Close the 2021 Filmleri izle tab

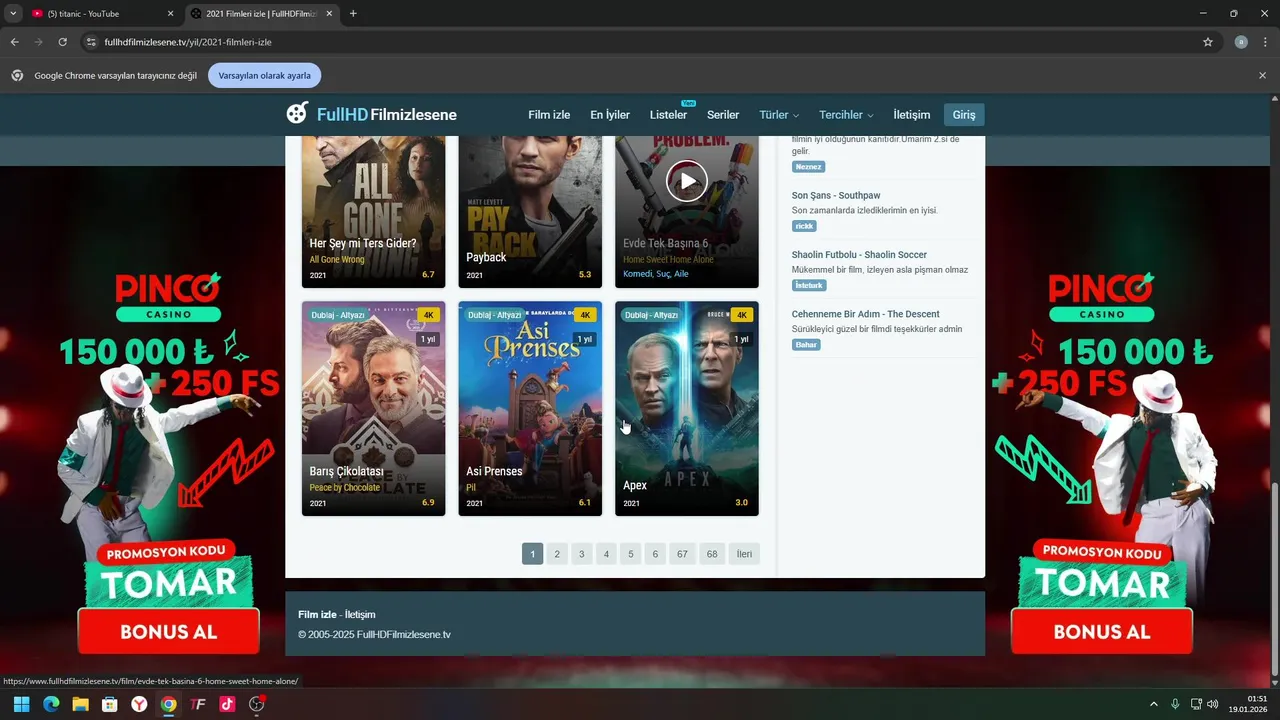point(331,14)
